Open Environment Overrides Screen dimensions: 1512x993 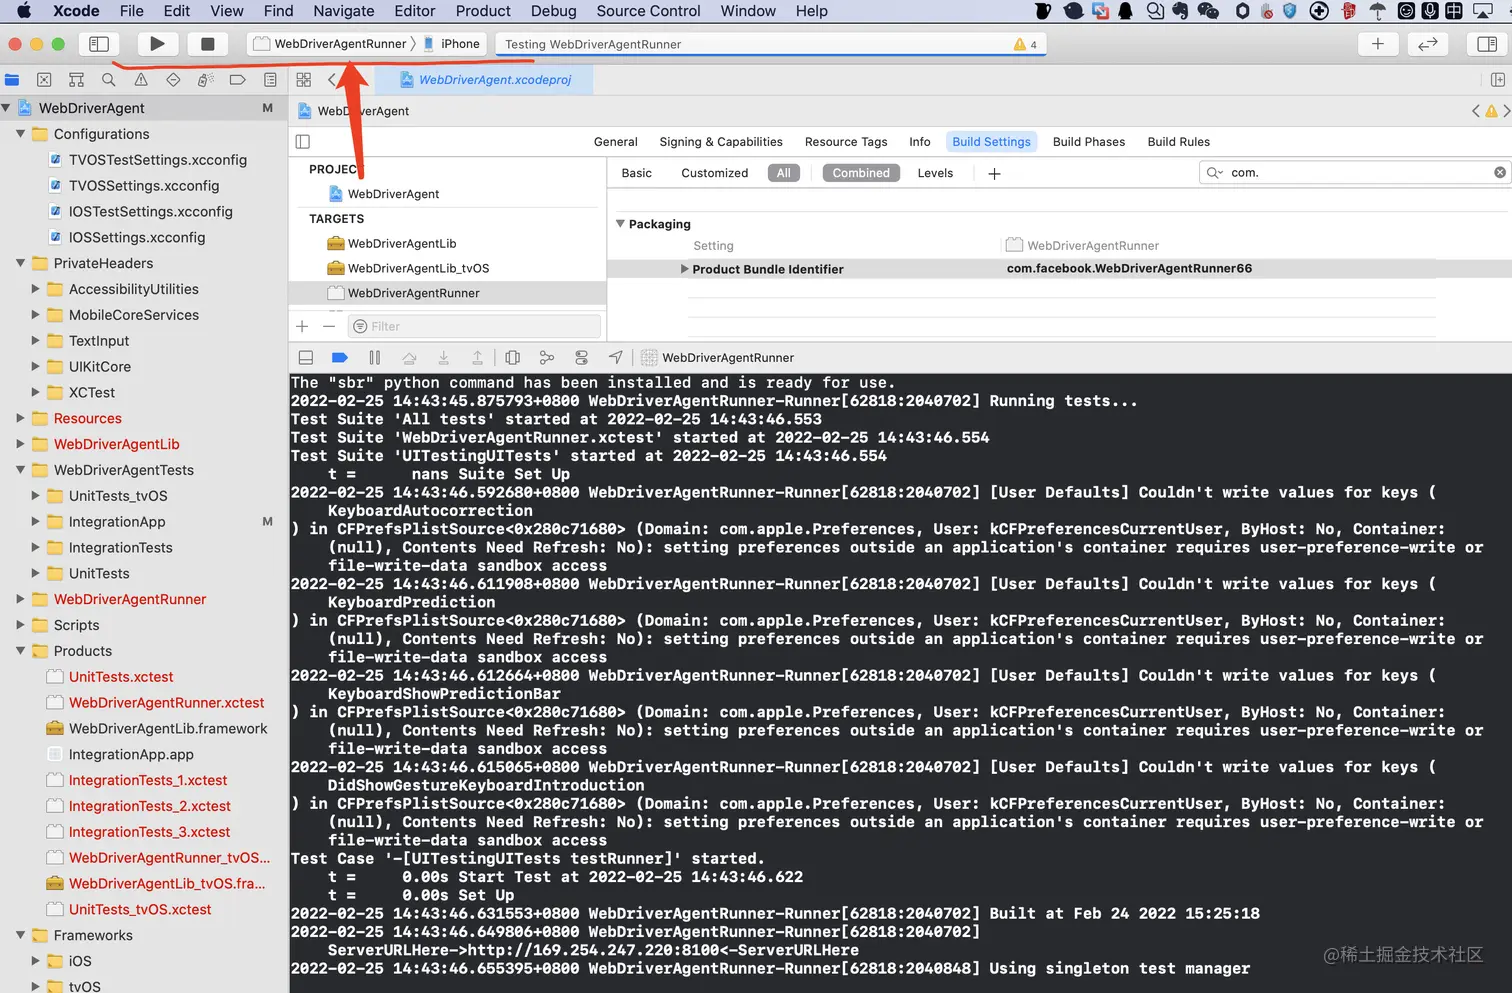(581, 358)
